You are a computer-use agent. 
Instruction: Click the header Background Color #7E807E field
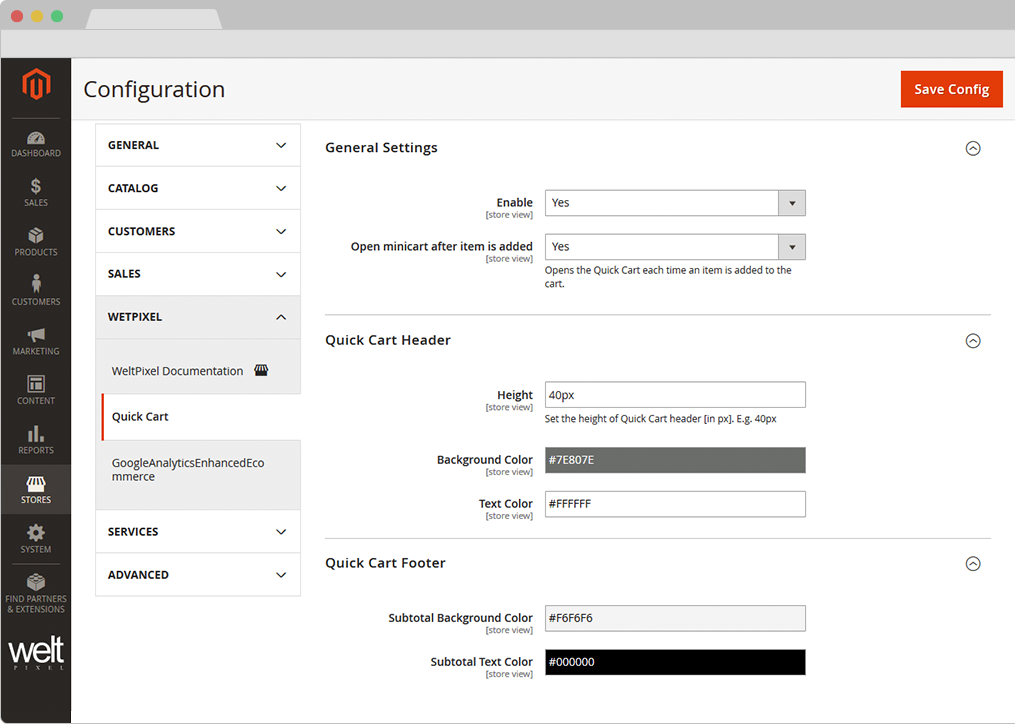point(675,460)
